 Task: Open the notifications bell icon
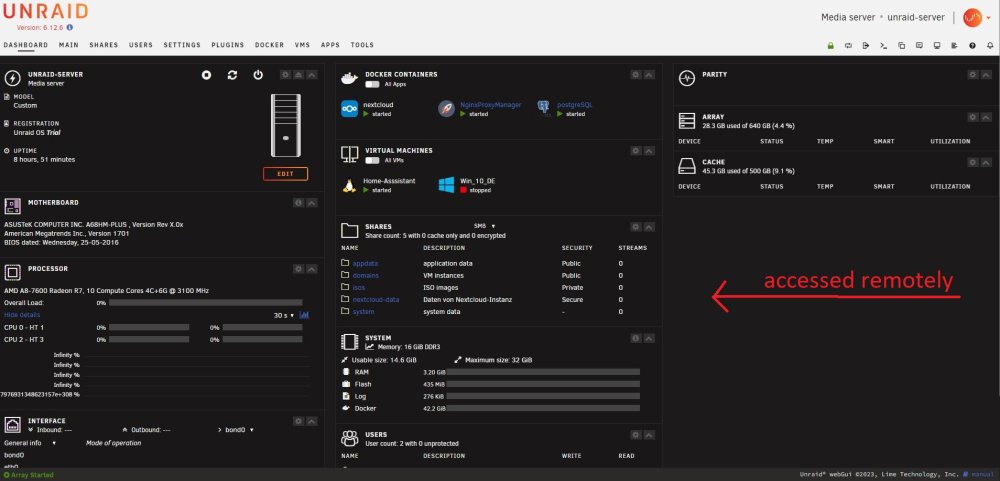990,45
